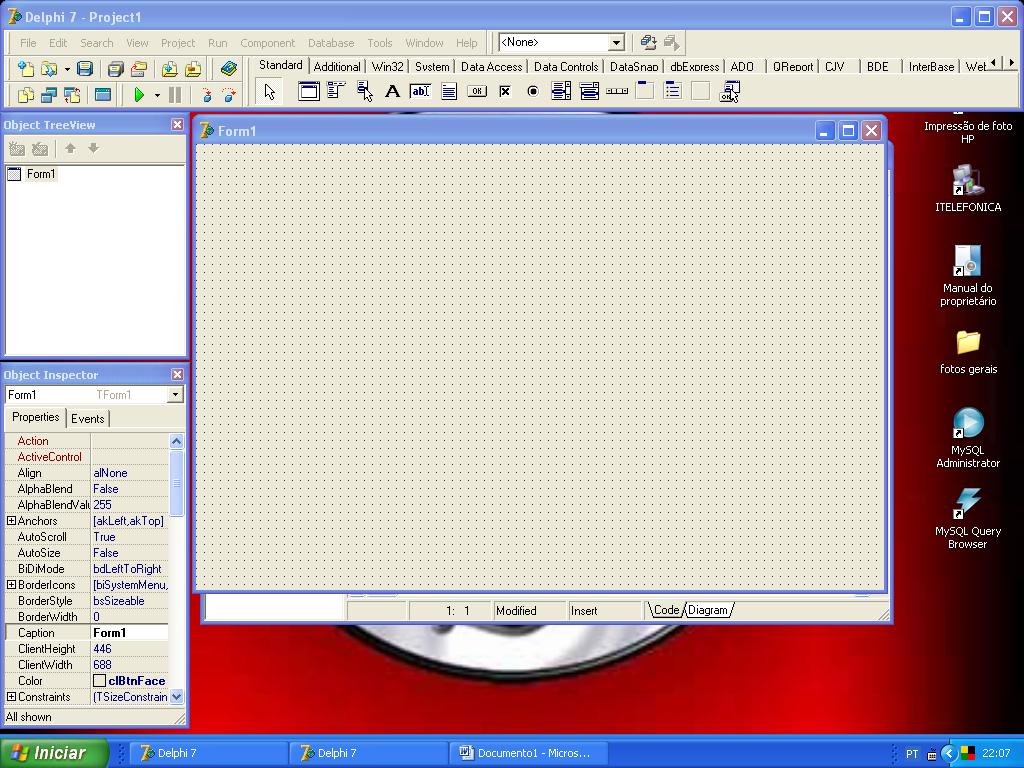Select the Button (OK) component
The width and height of the screenshot is (1024, 768).
click(477, 92)
